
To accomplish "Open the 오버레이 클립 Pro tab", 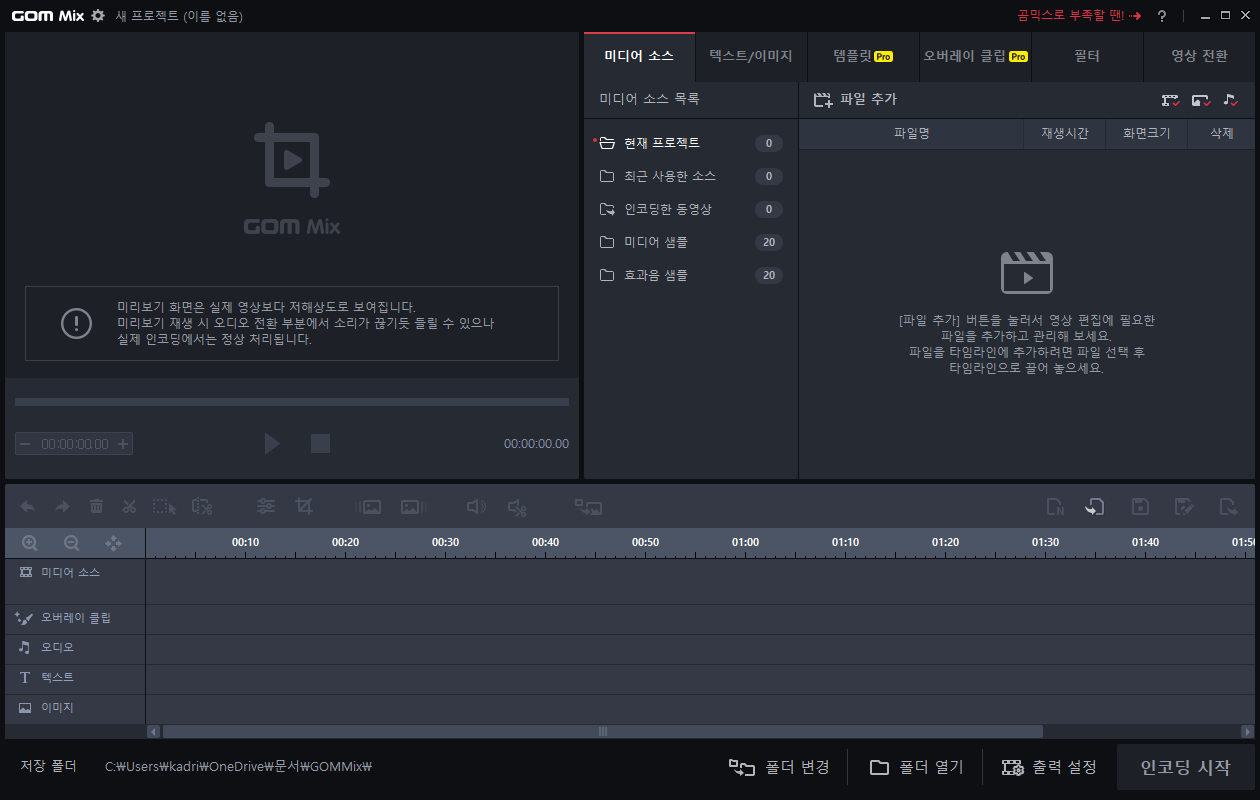I will point(975,57).
